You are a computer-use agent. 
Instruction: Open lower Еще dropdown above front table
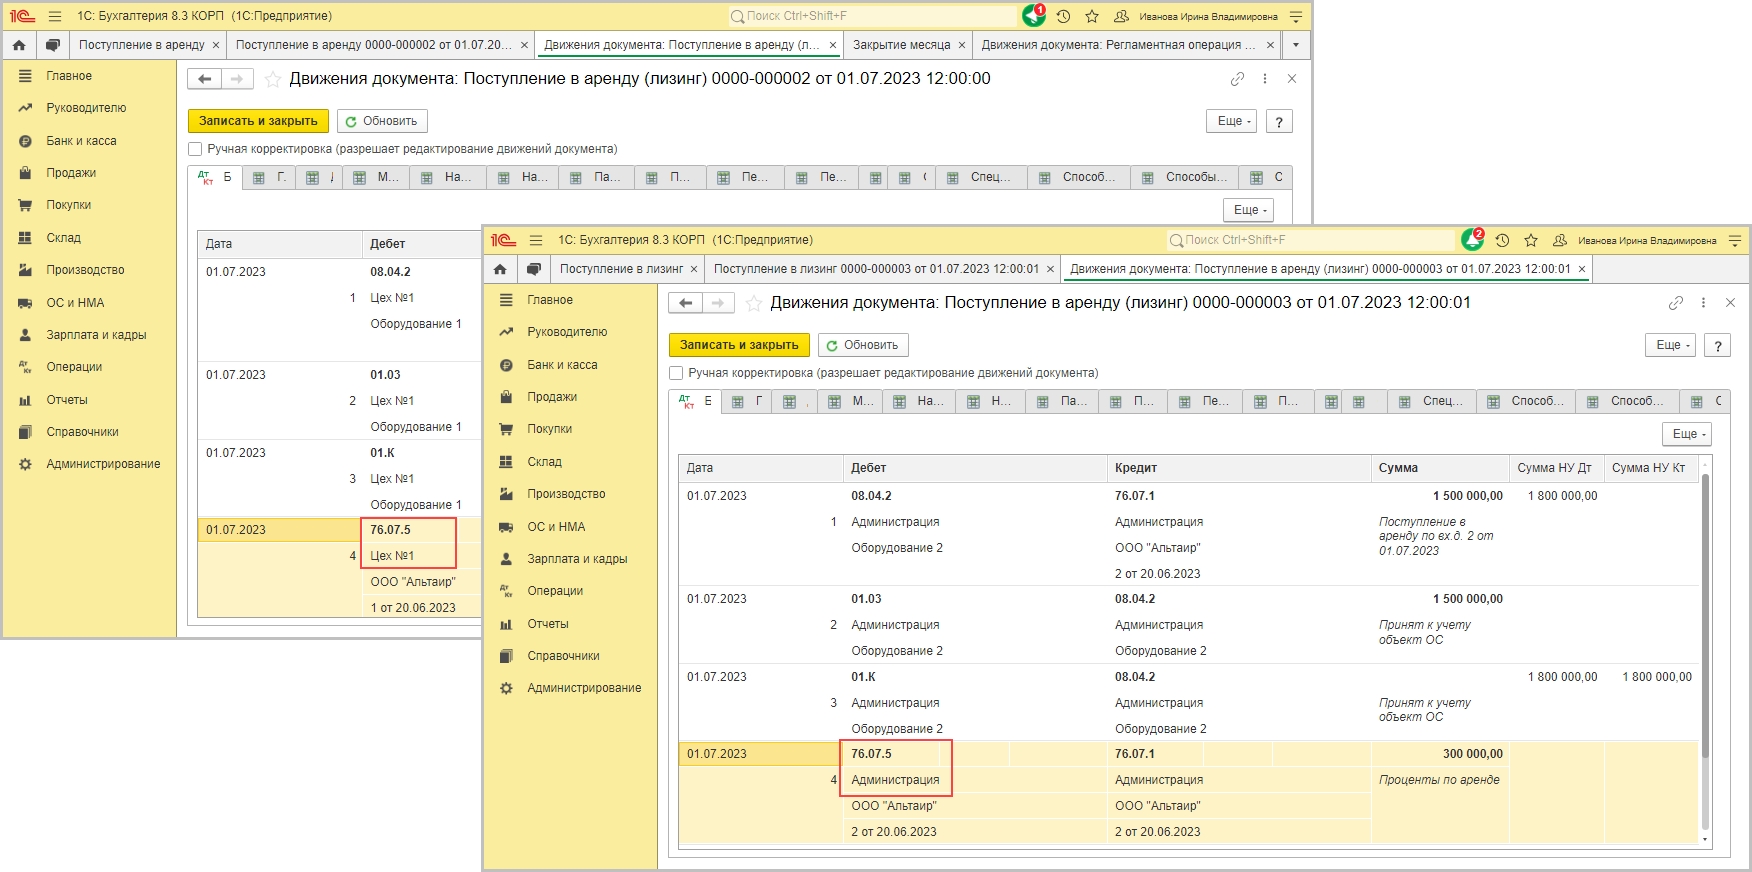pyautogui.click(x=1686, y=434)
